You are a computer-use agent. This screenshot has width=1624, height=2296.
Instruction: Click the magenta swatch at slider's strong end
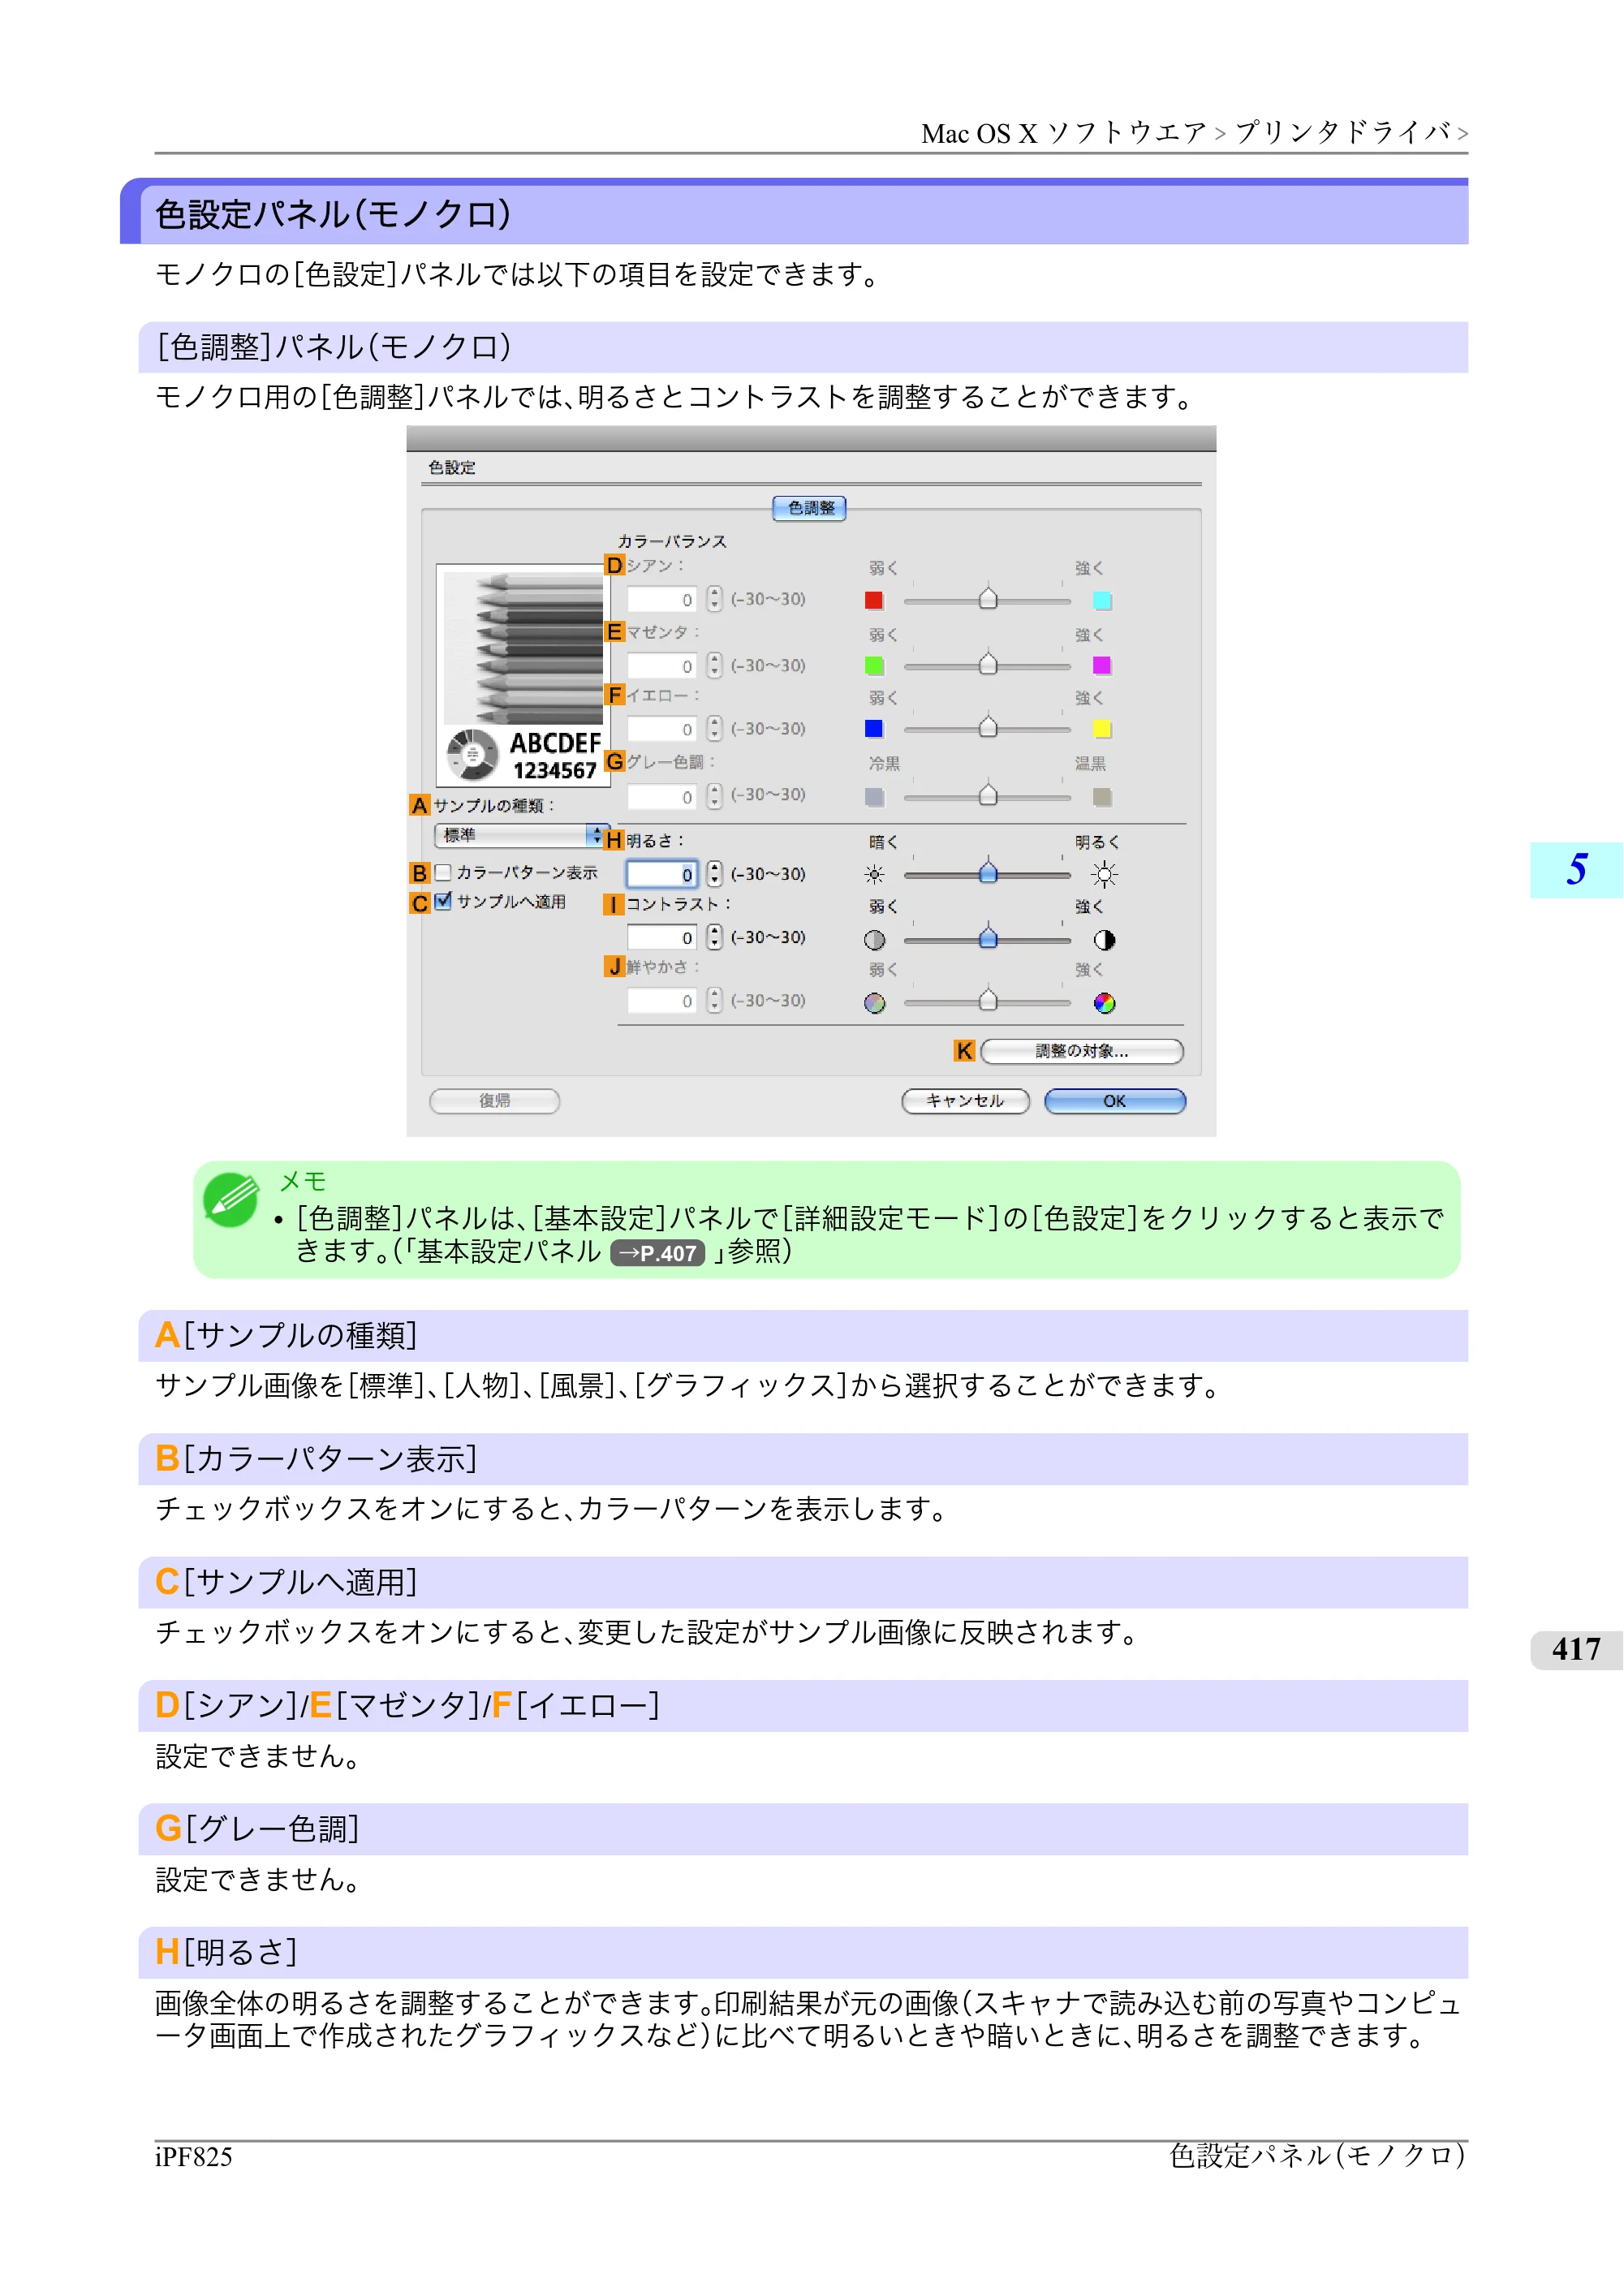[x=1102, y=666]
